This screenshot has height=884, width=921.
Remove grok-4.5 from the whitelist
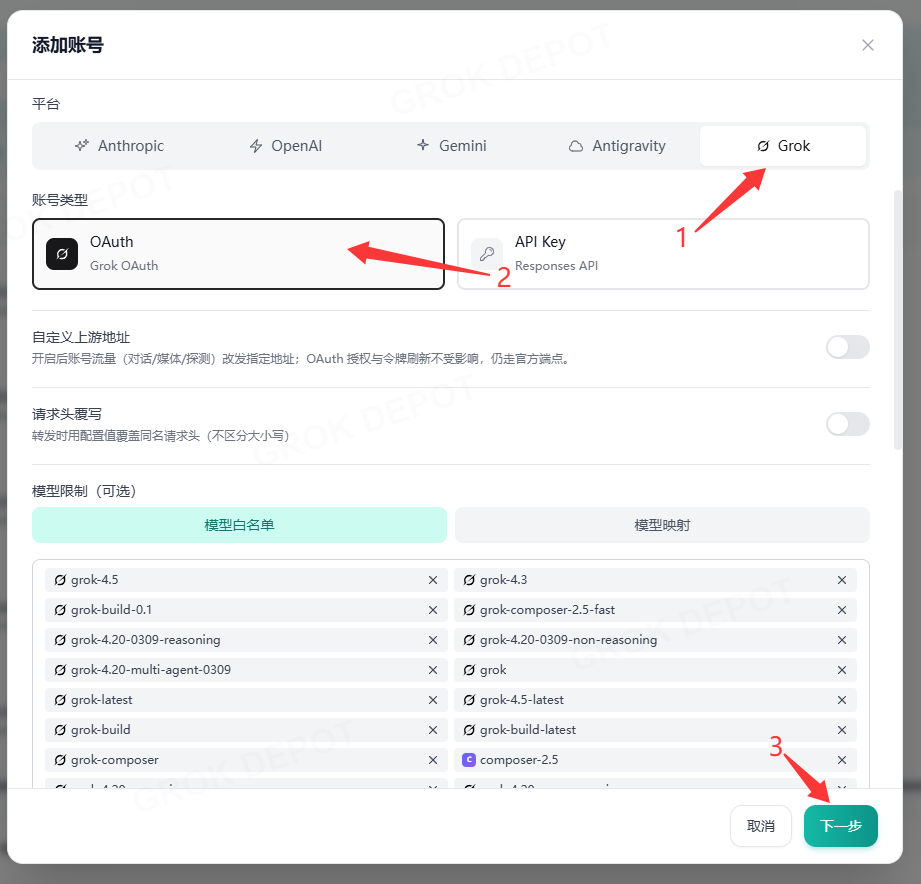[x=433, y=580]
